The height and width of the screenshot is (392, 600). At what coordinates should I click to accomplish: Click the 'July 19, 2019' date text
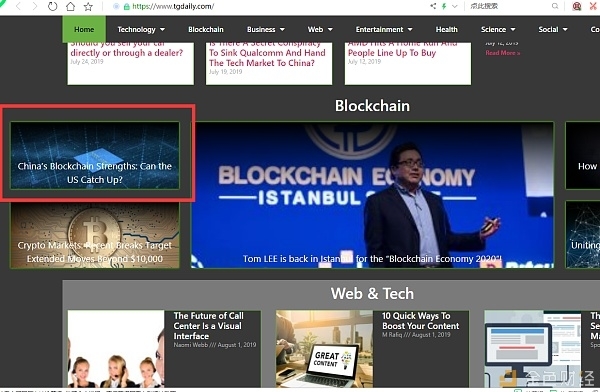[x=225, y=72]
